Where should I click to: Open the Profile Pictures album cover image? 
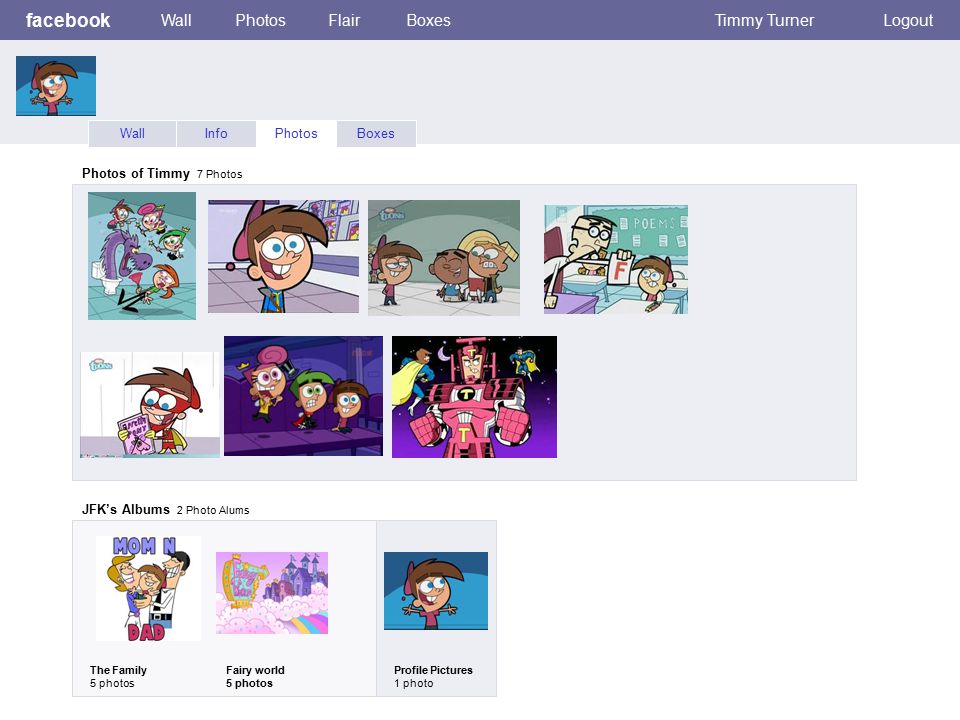(x=436, y=591)
